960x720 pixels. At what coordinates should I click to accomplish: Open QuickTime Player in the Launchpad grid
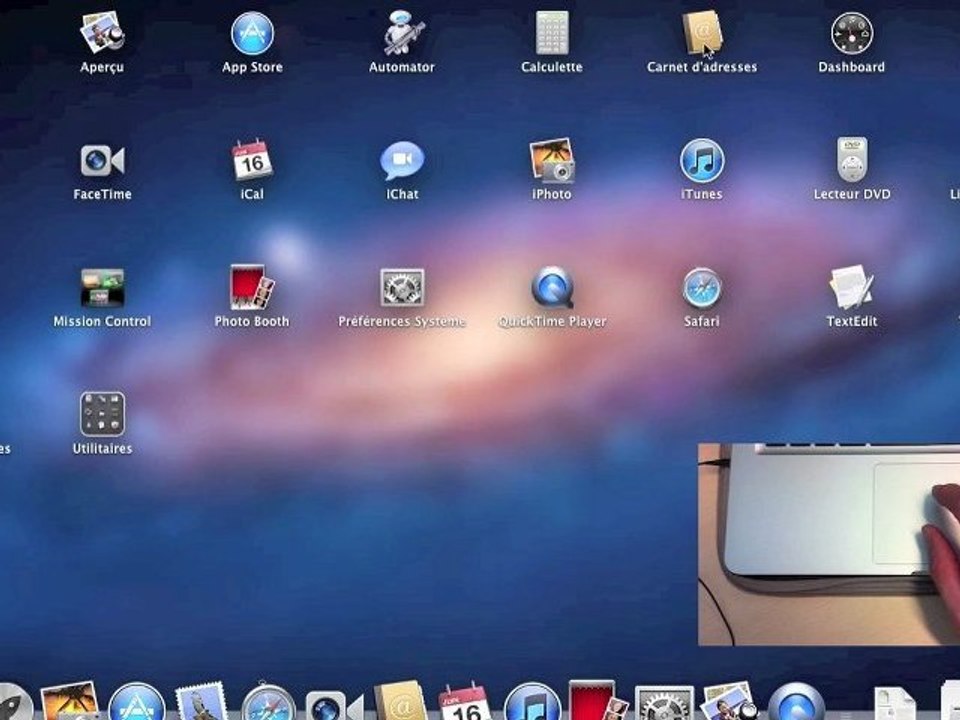pos(552,287)
